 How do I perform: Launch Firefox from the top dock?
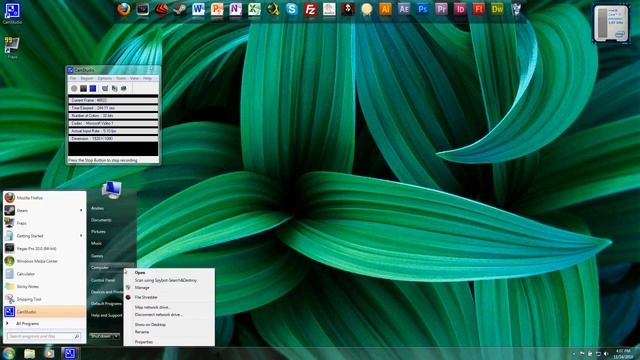(124, 9)
